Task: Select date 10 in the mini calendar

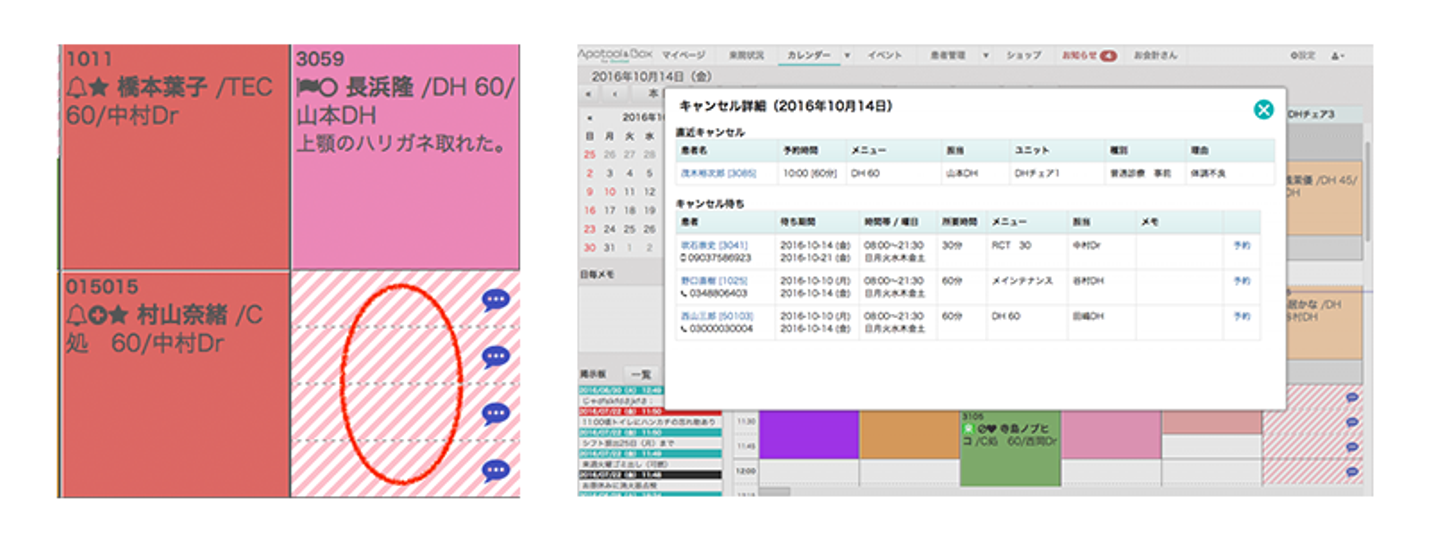Action: [610, 191]
